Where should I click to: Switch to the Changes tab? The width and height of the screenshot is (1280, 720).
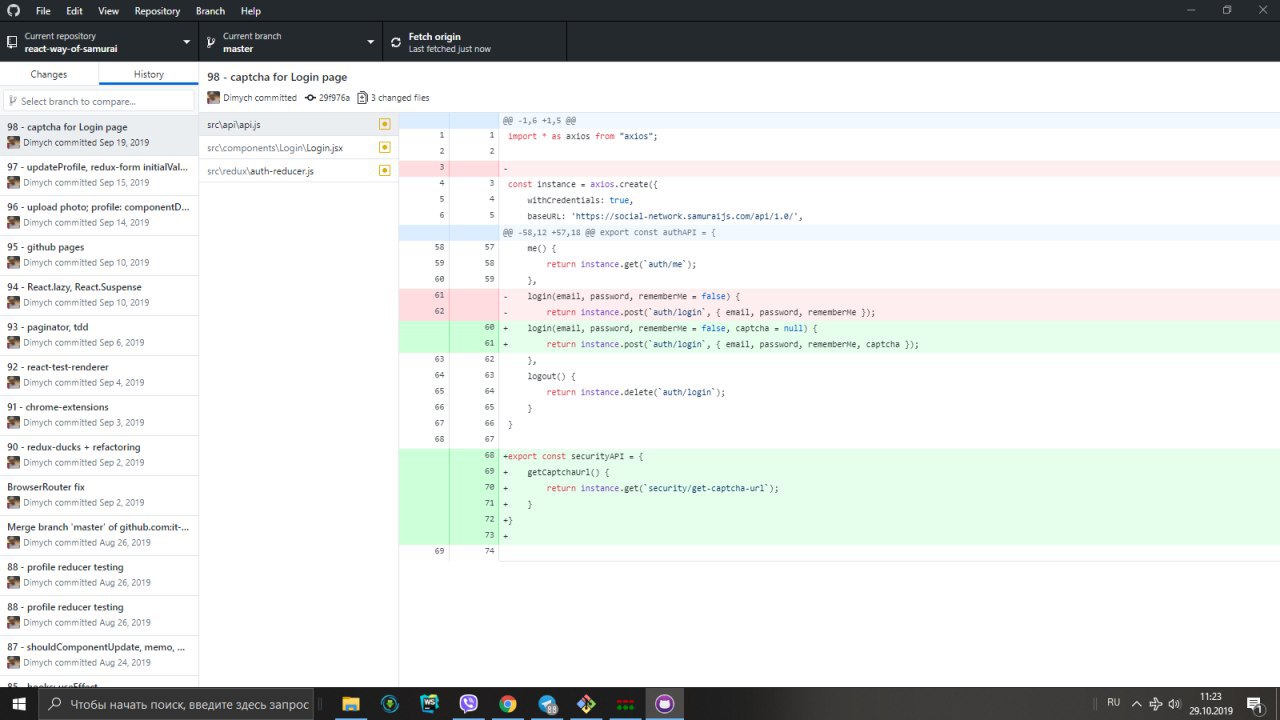click(49, 75)
